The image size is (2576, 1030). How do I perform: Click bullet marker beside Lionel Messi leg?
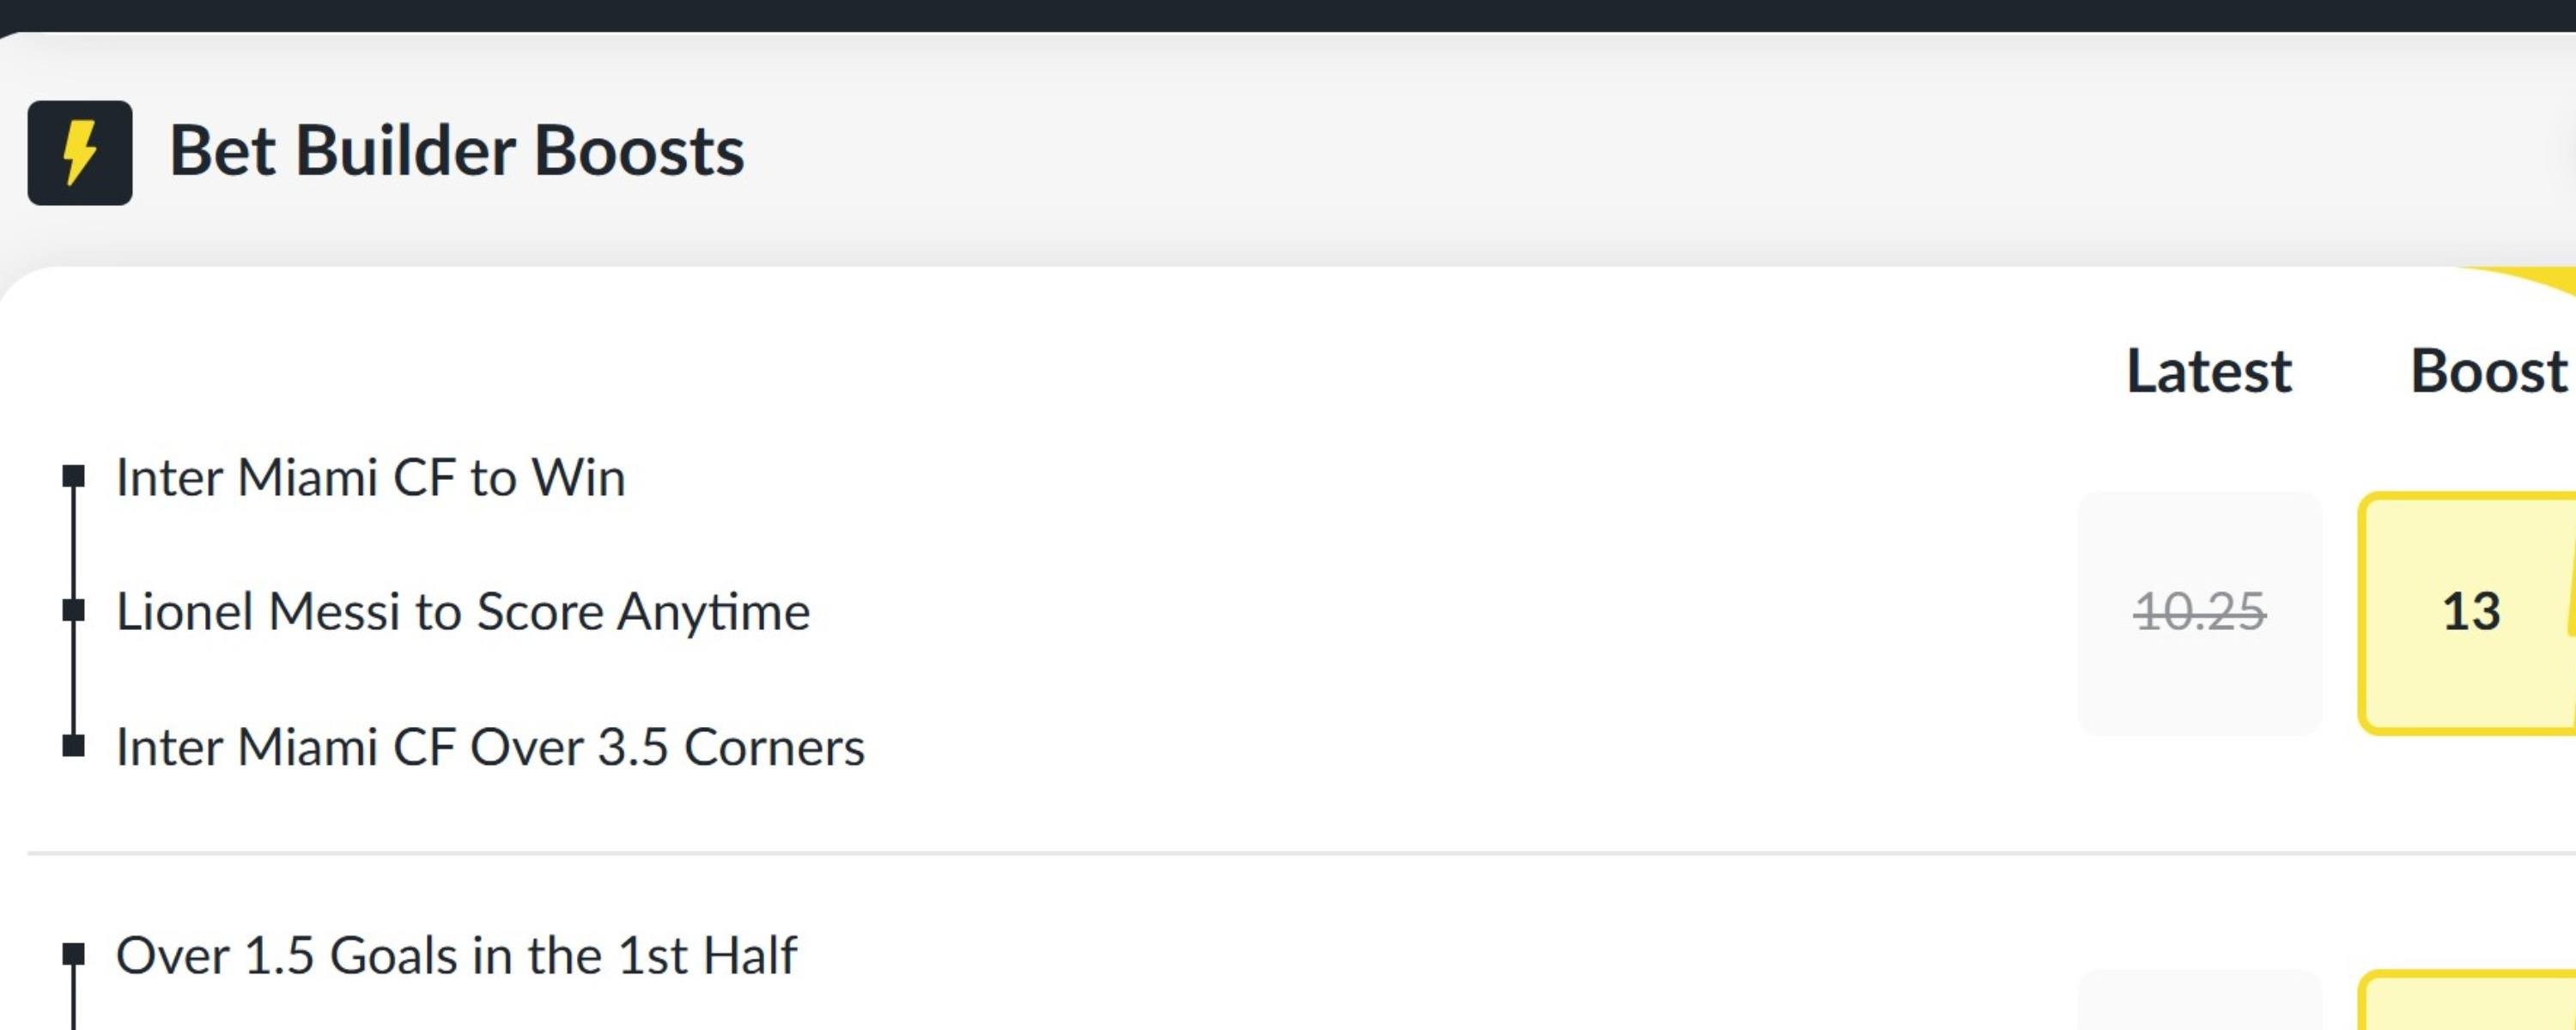73,610
